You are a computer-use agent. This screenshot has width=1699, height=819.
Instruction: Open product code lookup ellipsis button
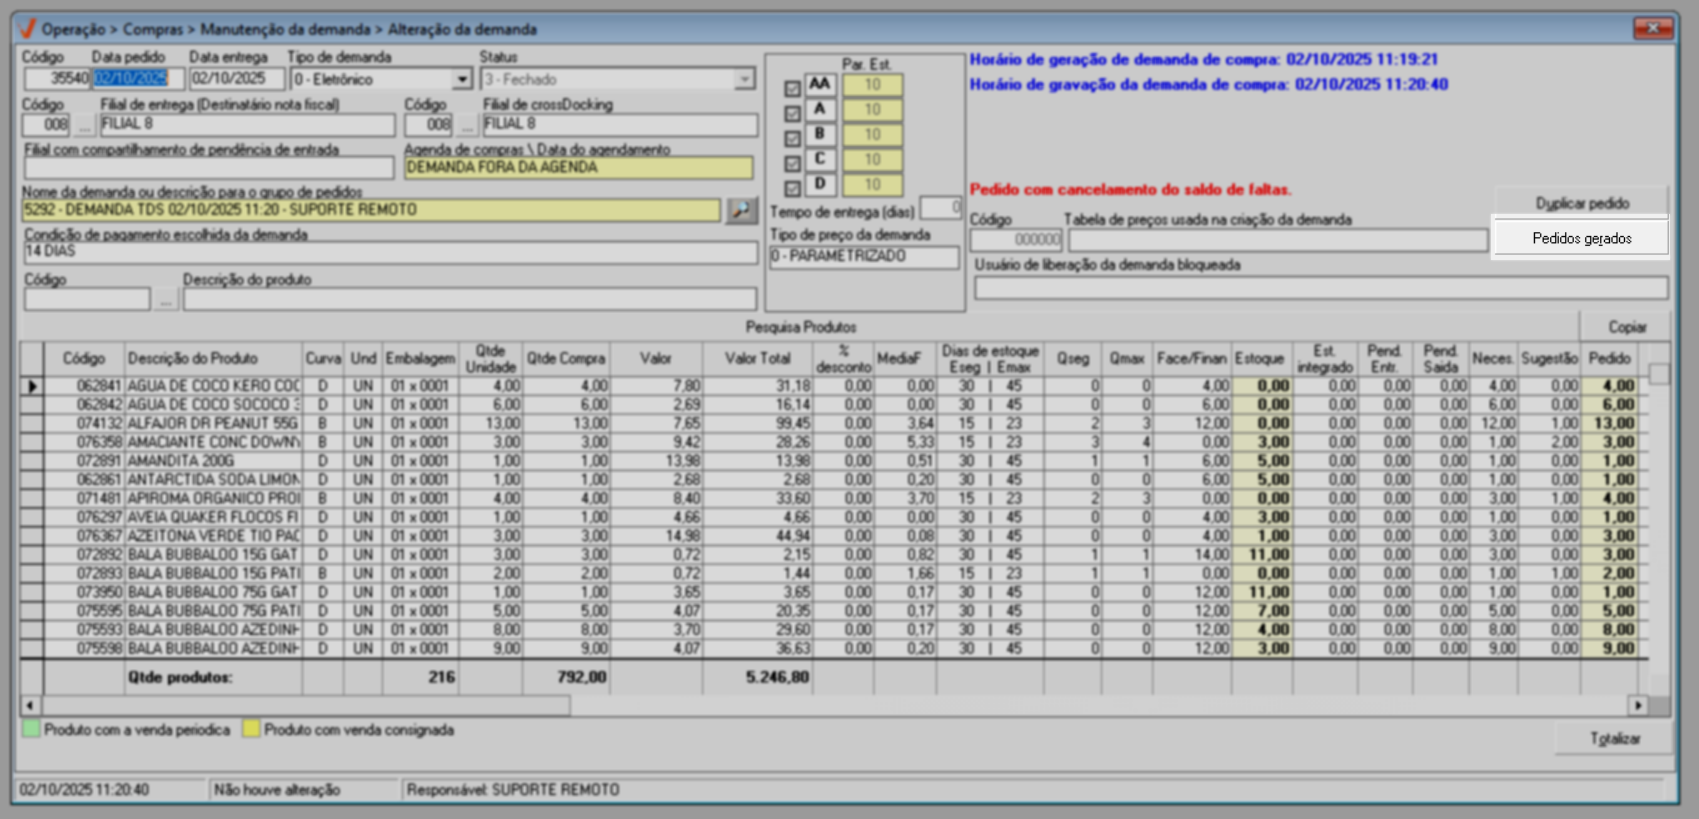[166, 299]
